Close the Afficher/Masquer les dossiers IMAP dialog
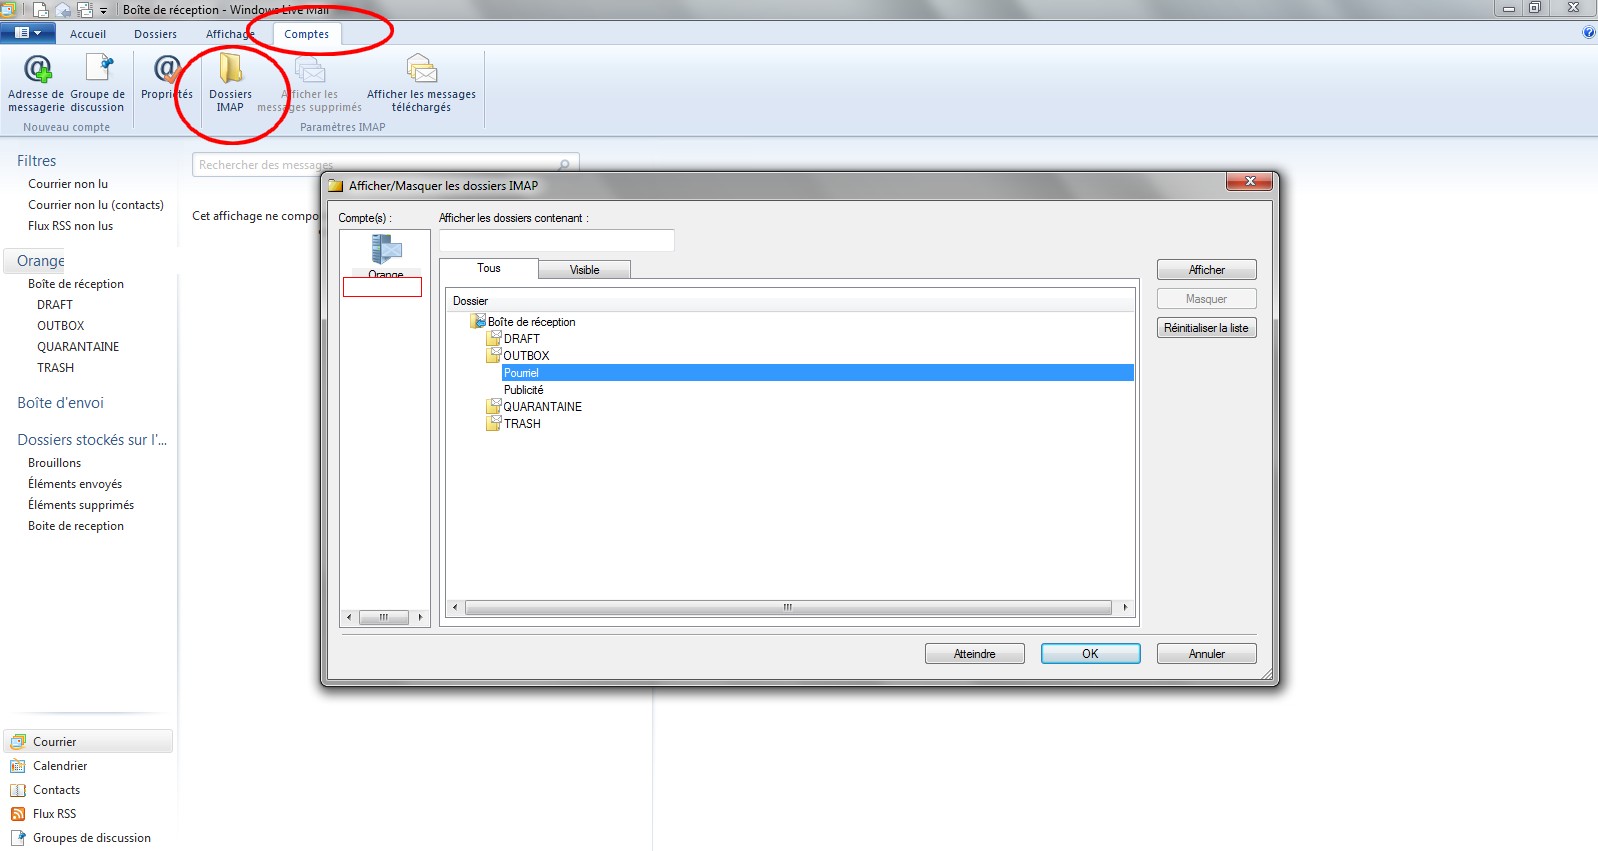The image size is (1598, 851). click(1250, 182)
